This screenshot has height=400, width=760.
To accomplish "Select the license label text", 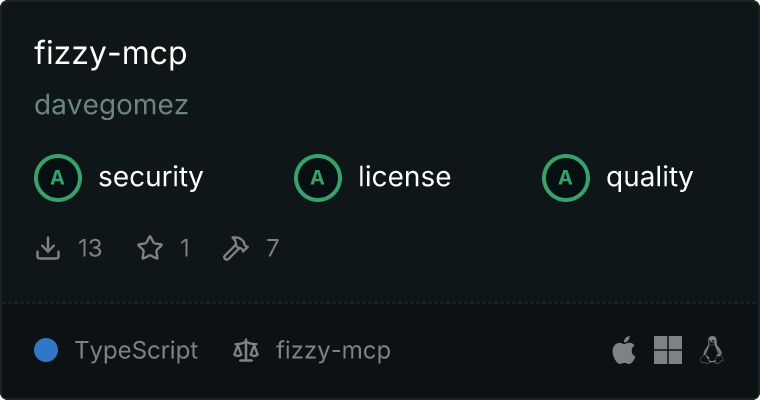I will (405, 176).
